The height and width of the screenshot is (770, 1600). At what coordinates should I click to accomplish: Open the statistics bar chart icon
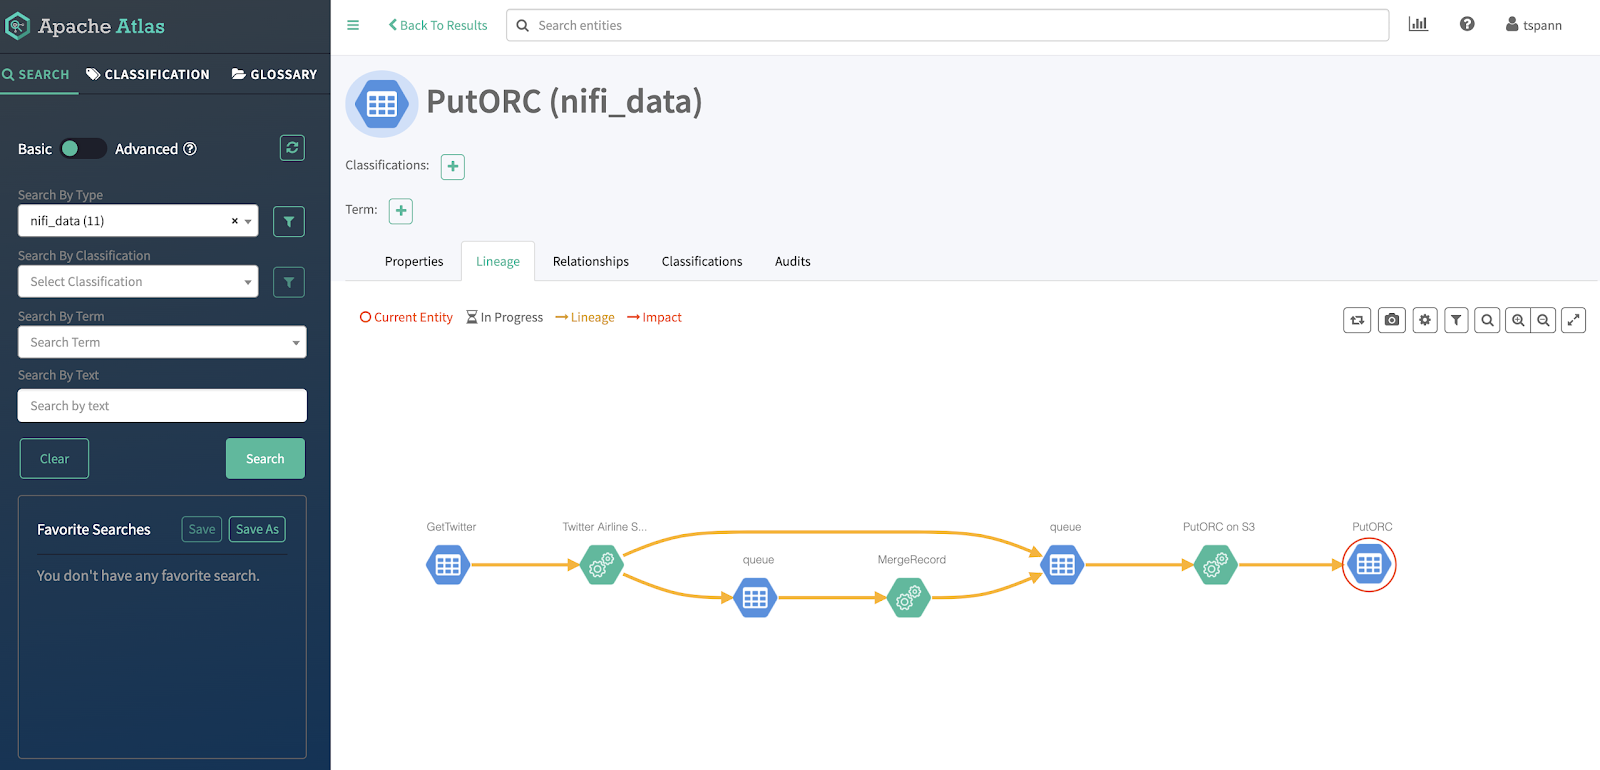tap(1418, 24)
